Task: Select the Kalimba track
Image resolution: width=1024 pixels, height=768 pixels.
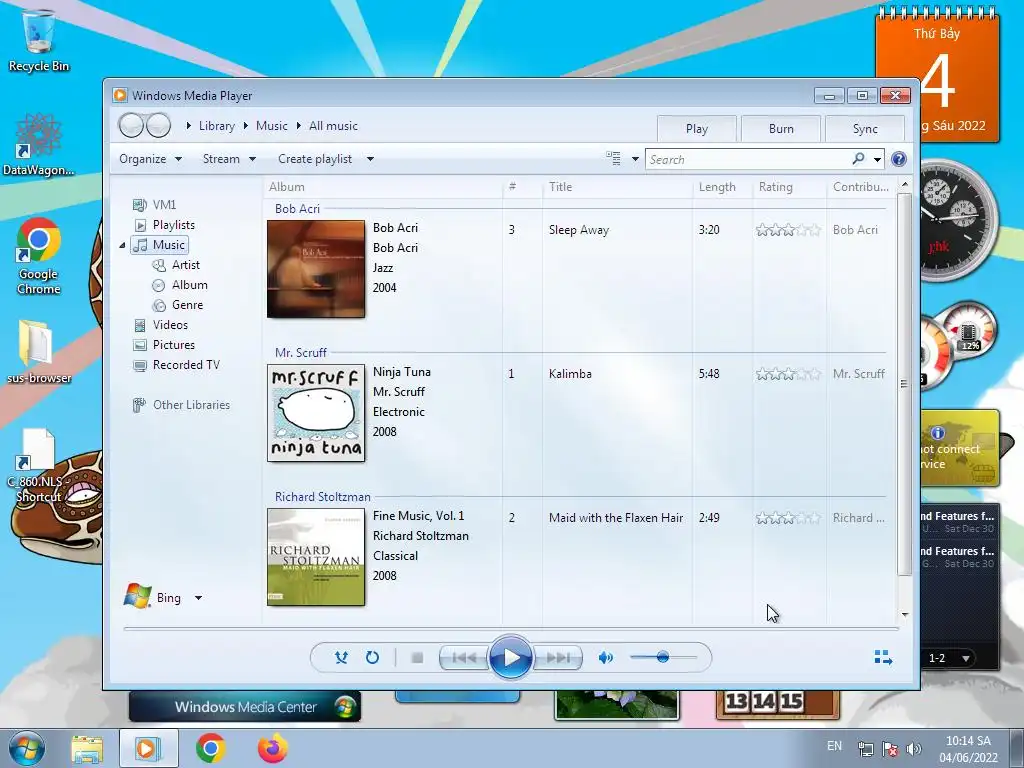Action: 570,374
